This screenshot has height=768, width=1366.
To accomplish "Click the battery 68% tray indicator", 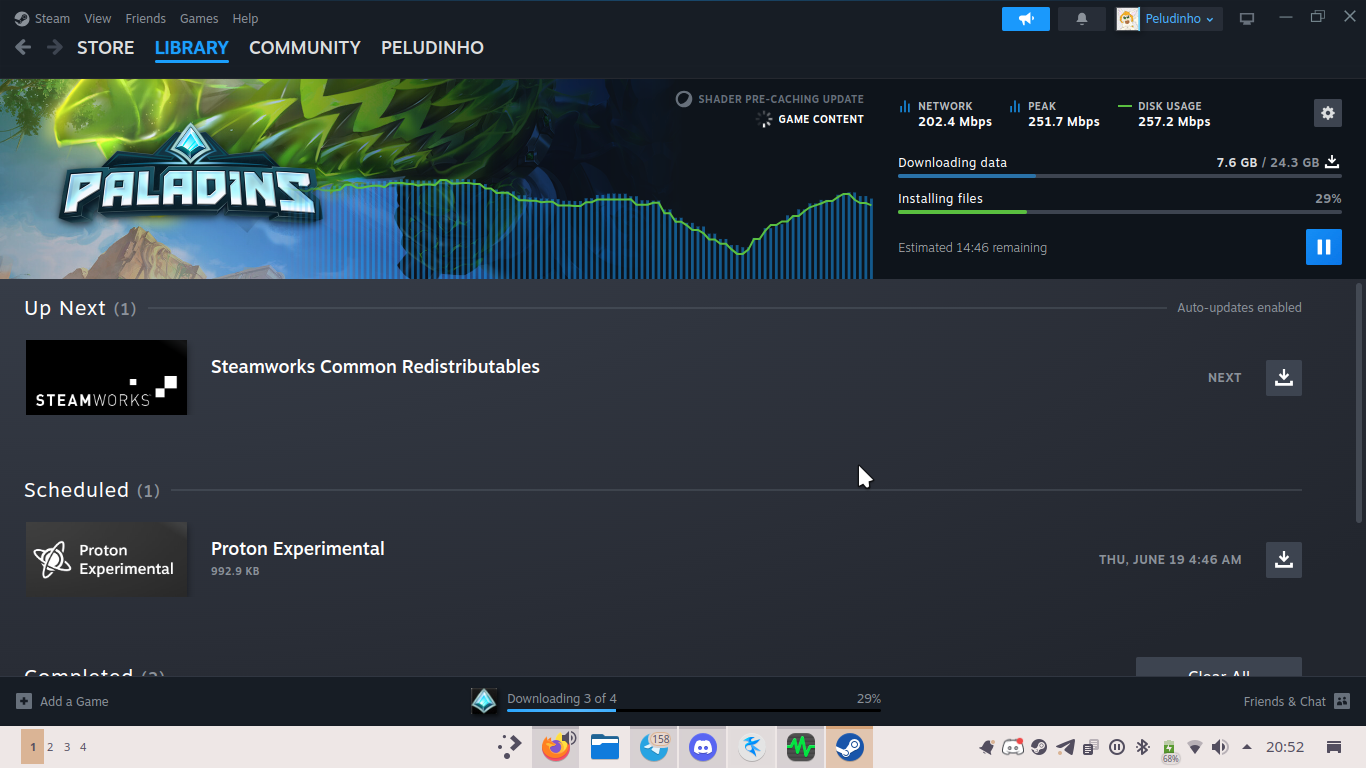I will pyautogui.click(x=1169, y=751).
